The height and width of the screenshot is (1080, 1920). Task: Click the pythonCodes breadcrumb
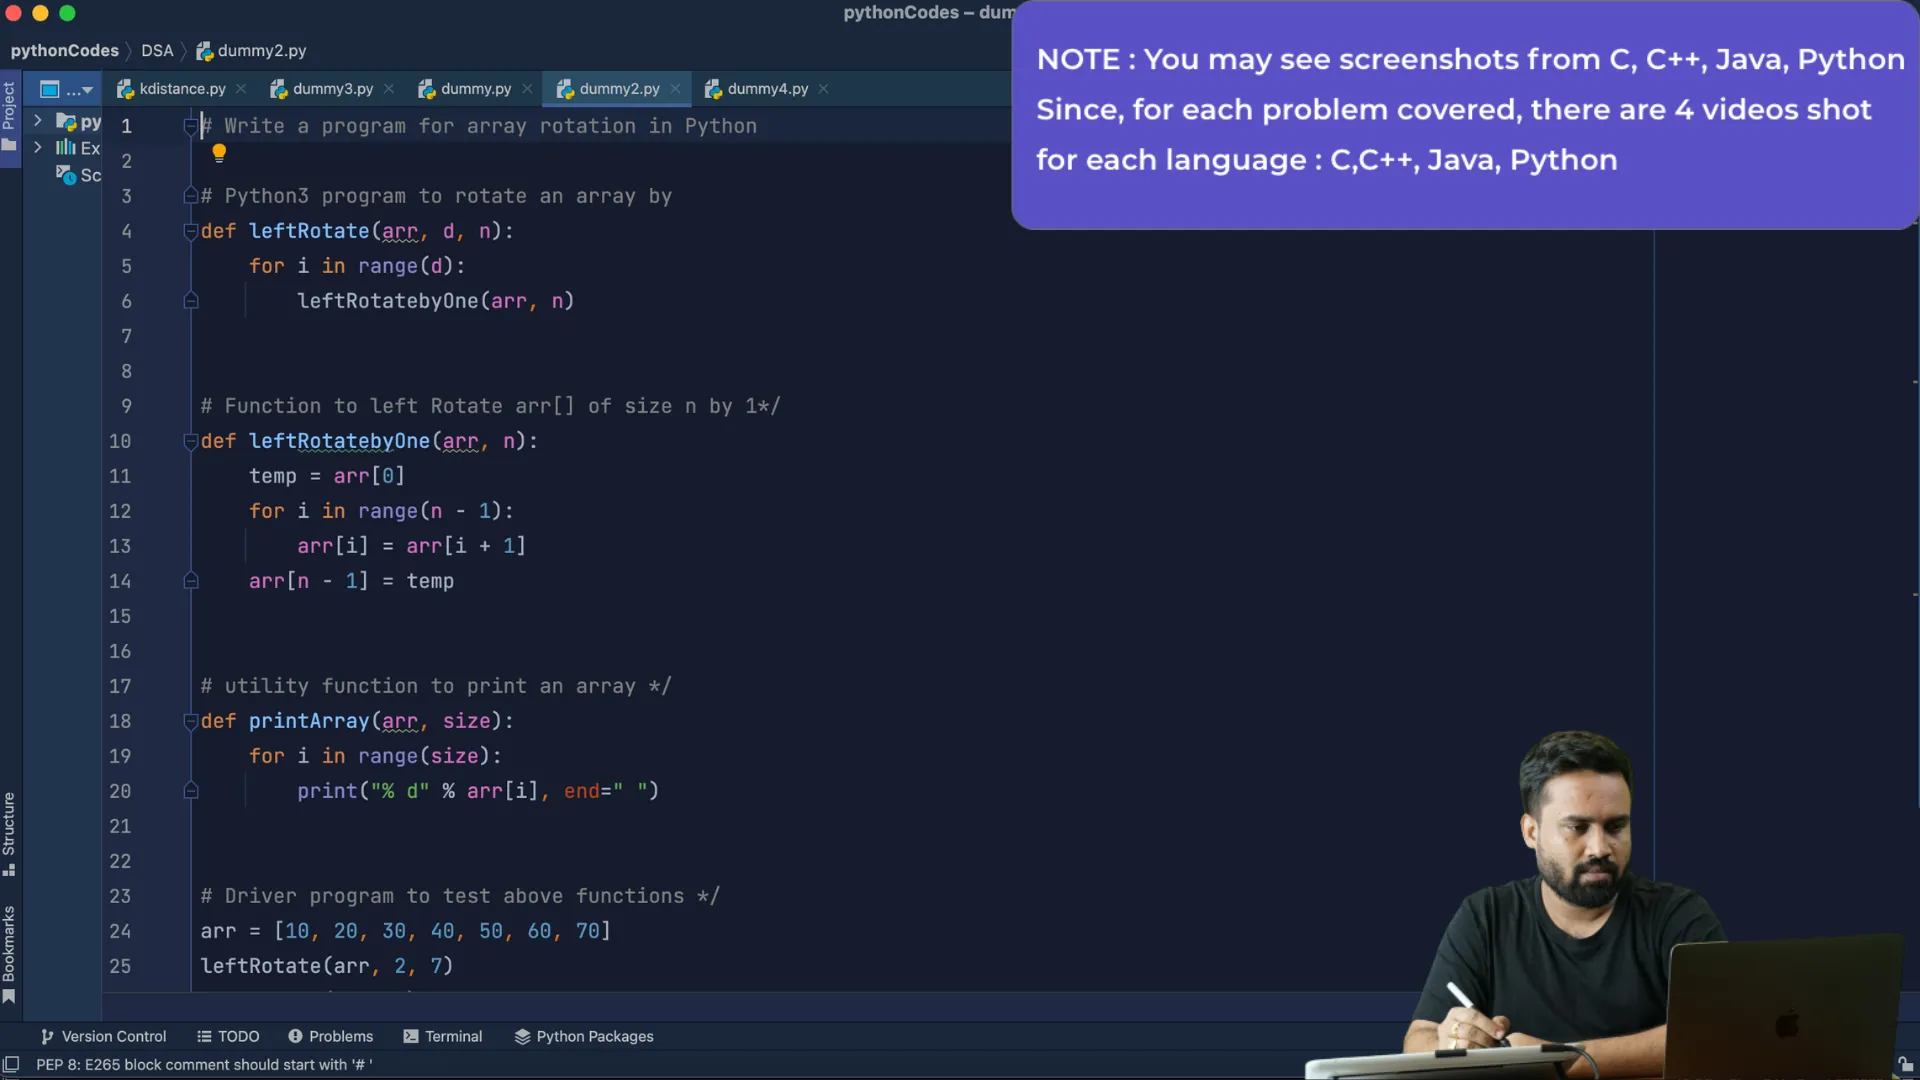pyautogui.click(x=64, y=51)
